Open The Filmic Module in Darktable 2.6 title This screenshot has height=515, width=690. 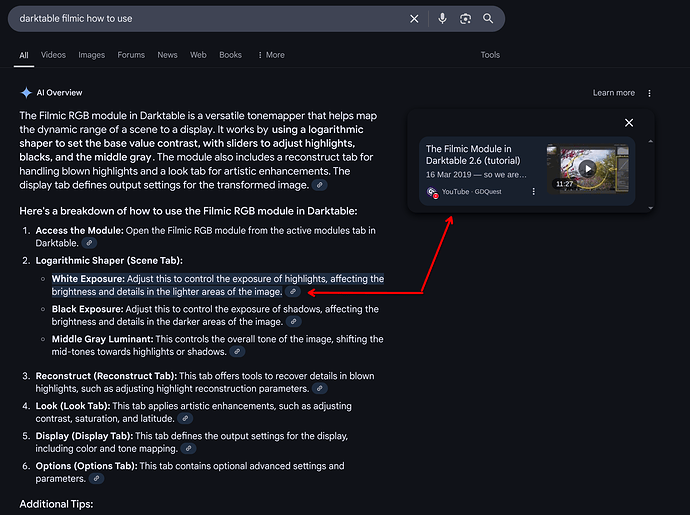[473, 155]
